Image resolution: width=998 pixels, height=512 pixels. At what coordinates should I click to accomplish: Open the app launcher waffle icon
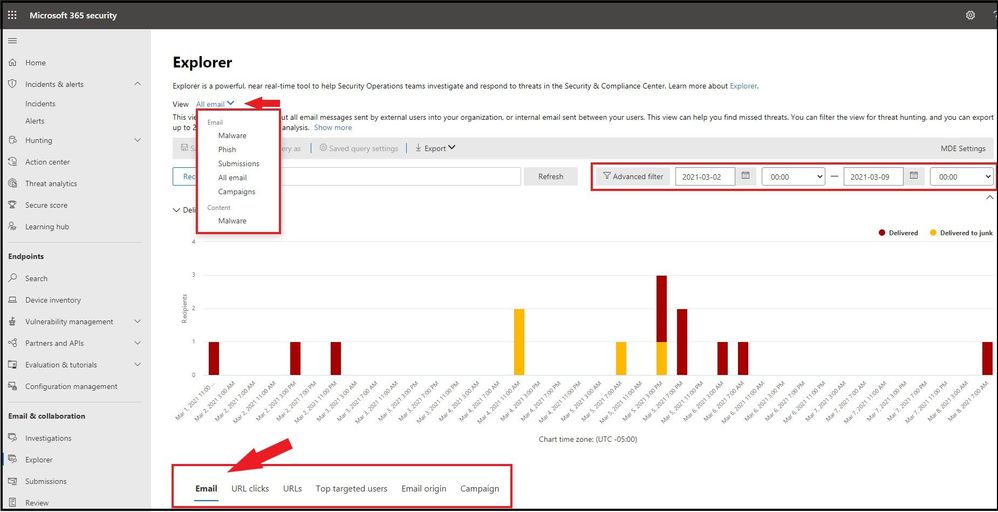click(12, 15)
